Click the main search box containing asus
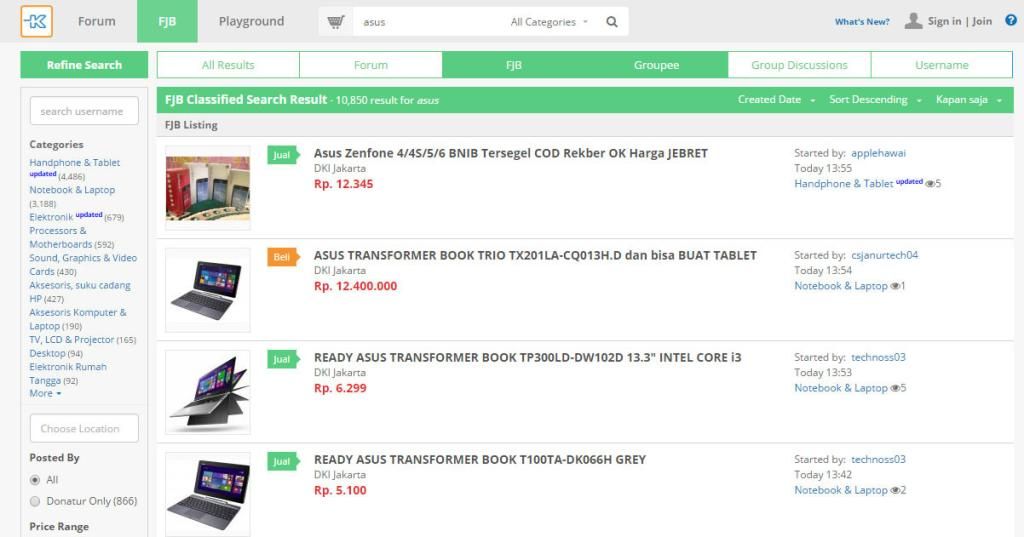The height and width of the screenshot is (537, 1024). coord(431,22)
